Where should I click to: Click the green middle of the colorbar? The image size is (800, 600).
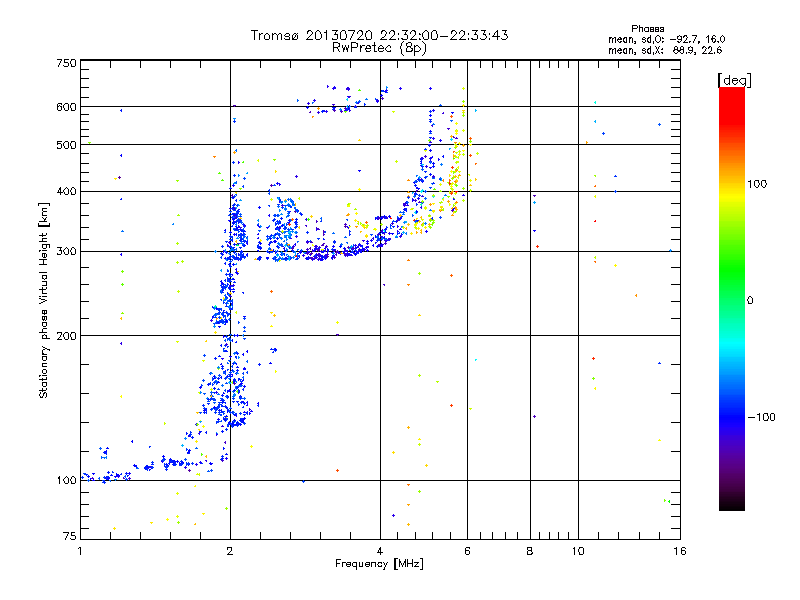coord(732,270)
